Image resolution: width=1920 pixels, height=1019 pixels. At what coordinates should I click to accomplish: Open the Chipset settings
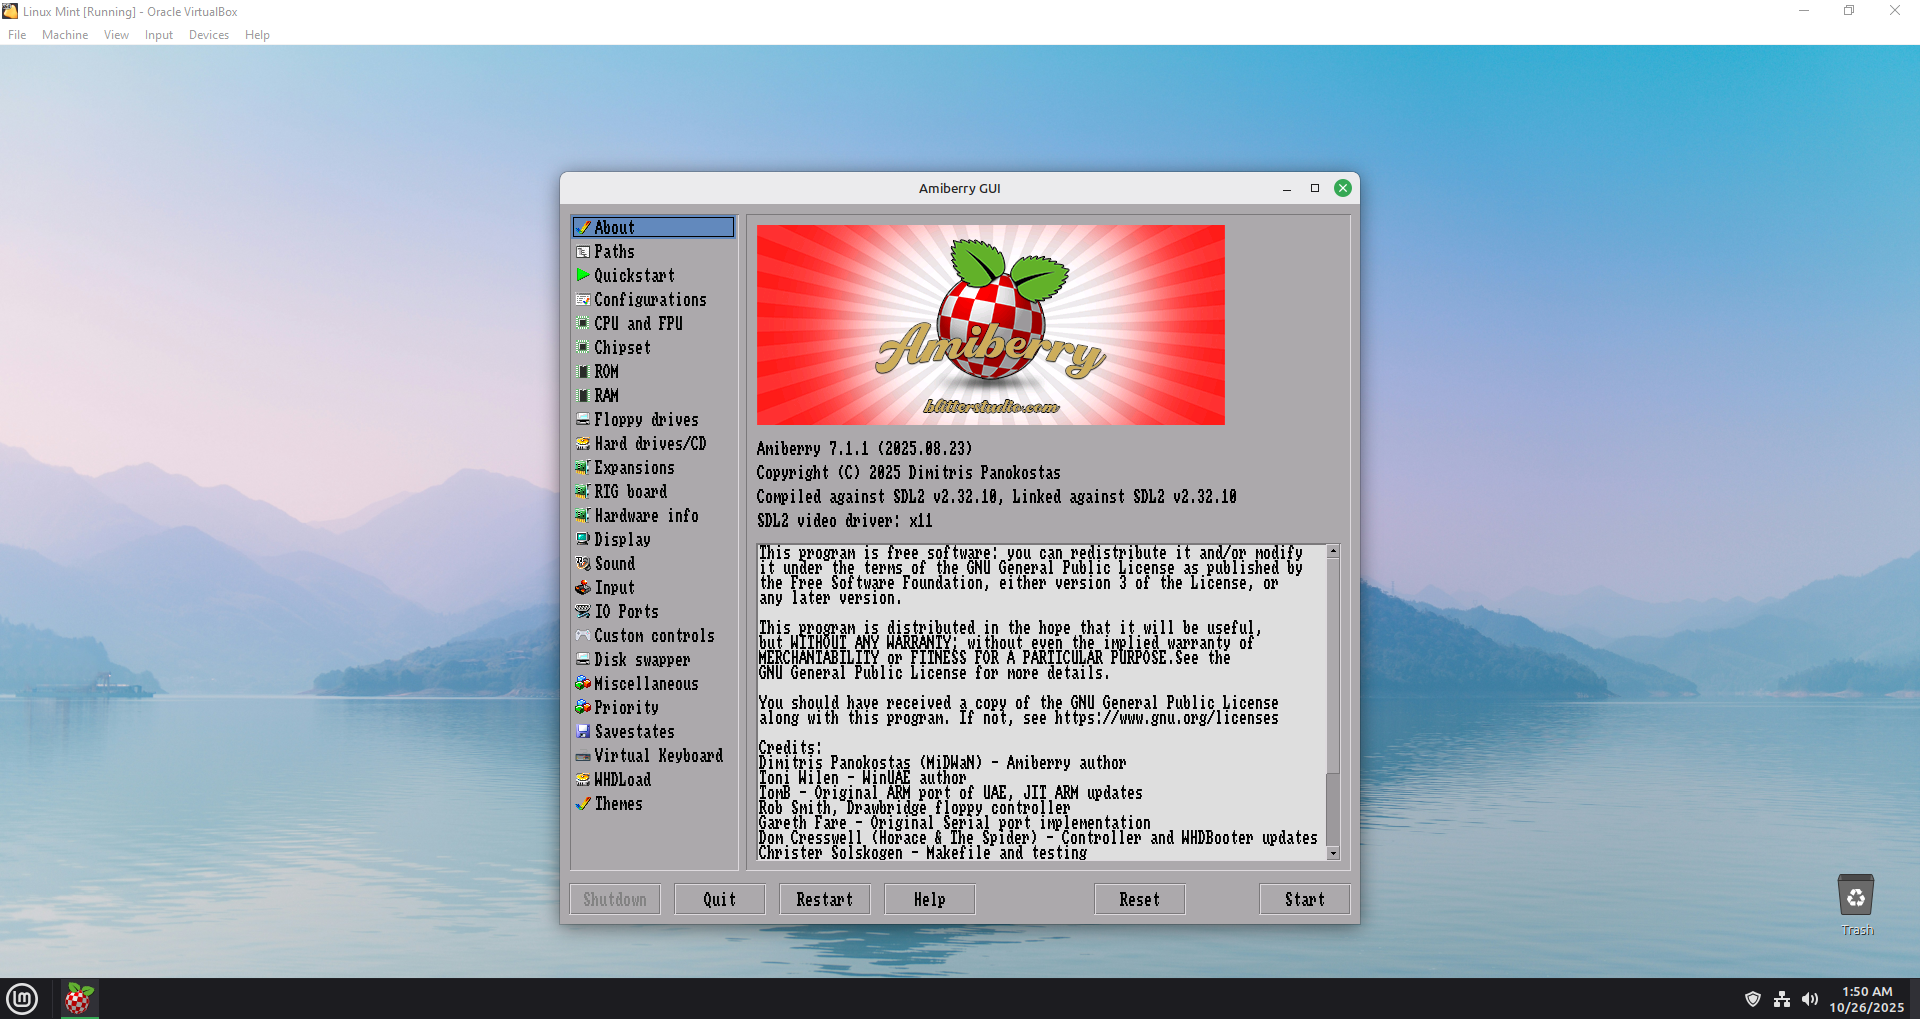point(653,348)
